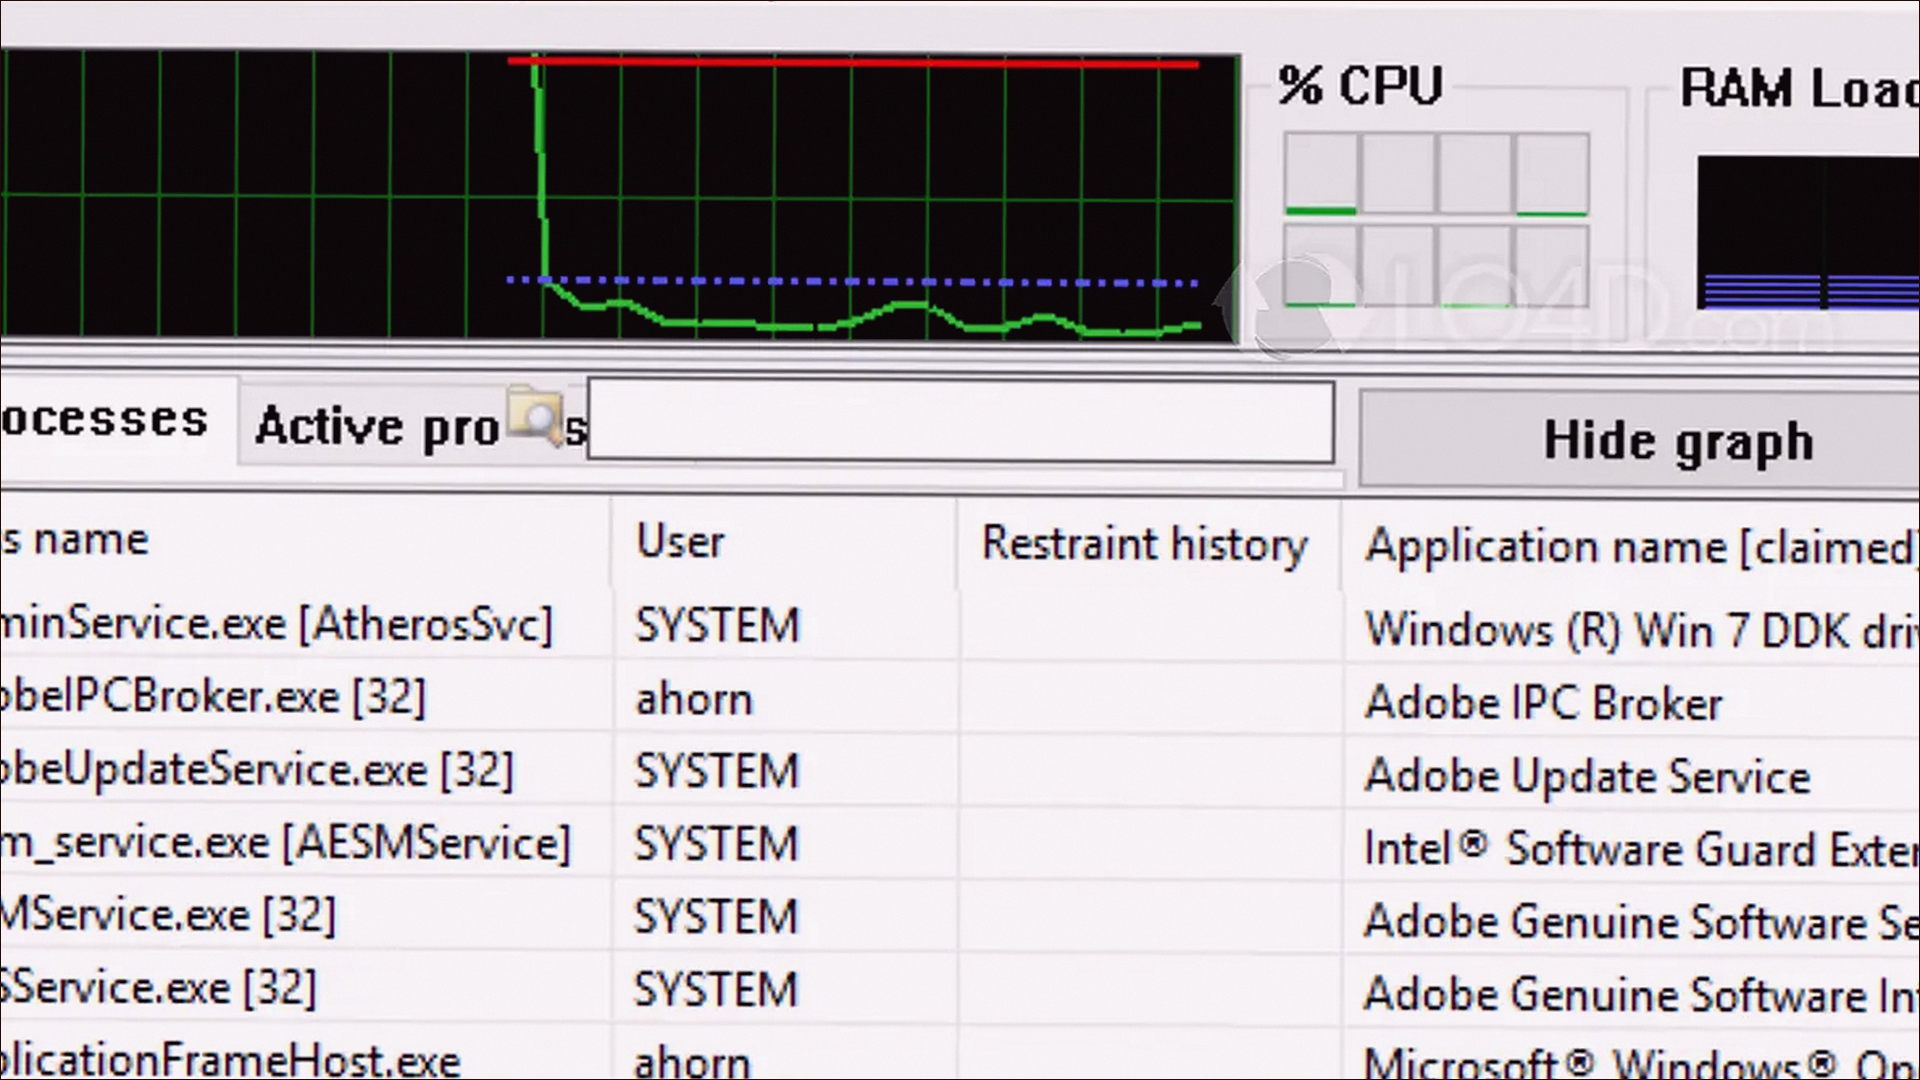Click the CPU usage history graph
The width and height of the screenshot is (1920, 1080).
click(x=620, y=196)
